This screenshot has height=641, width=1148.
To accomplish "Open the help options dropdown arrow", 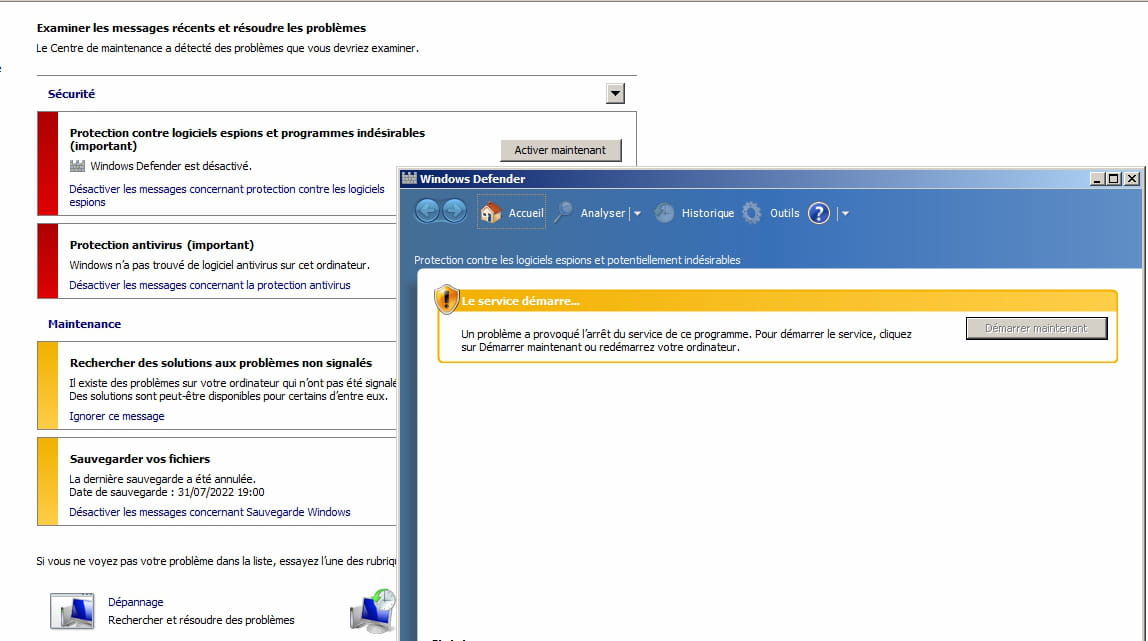I will click(845, 214).
